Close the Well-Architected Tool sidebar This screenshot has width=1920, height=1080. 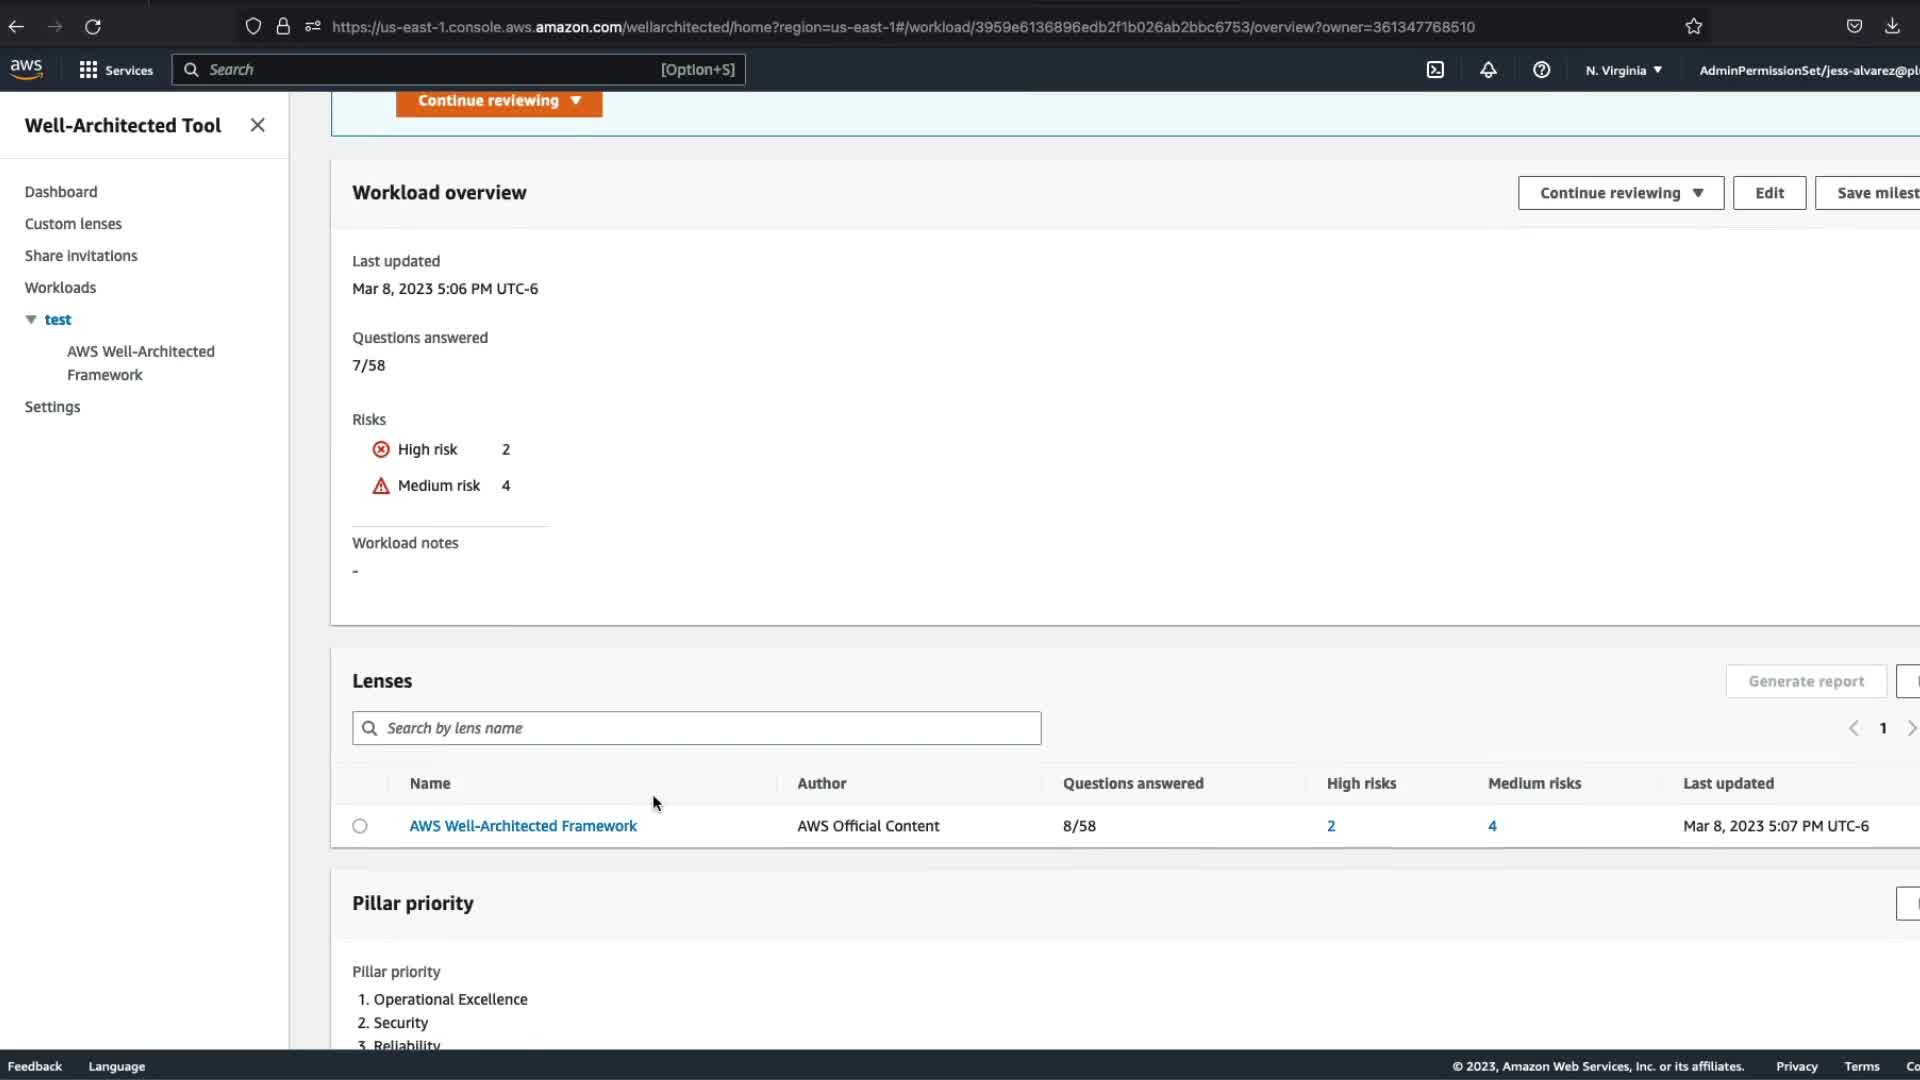coord(257,125)
